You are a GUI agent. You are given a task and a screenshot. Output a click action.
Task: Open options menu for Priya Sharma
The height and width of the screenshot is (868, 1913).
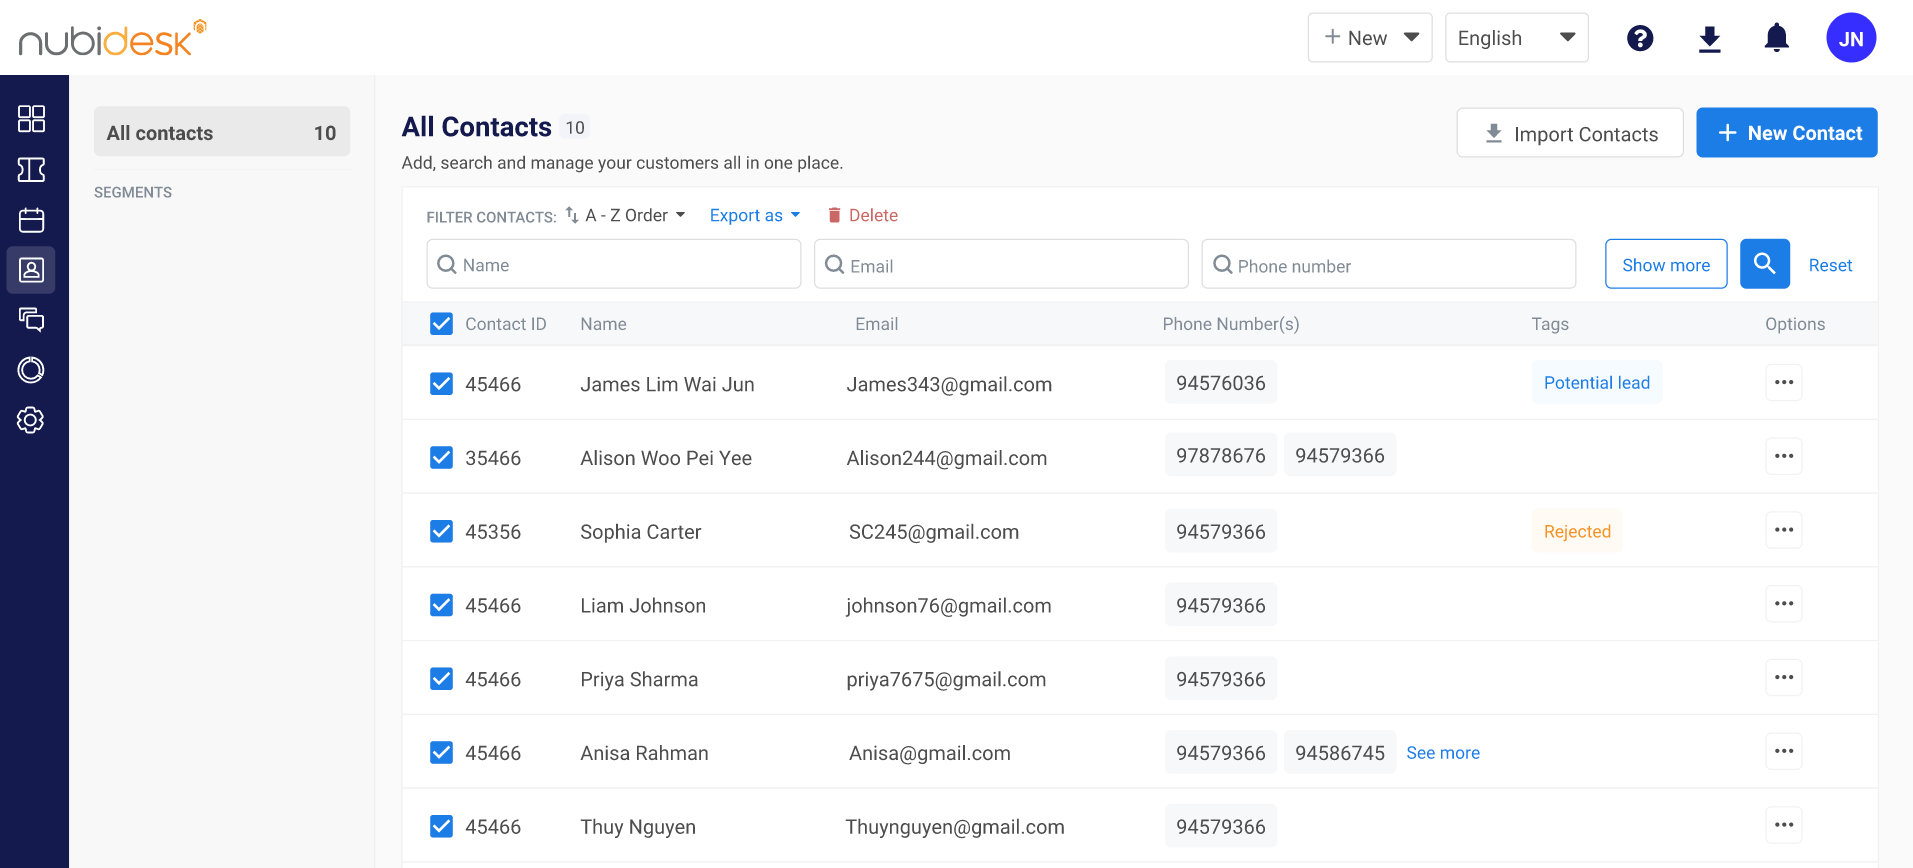1784,678
